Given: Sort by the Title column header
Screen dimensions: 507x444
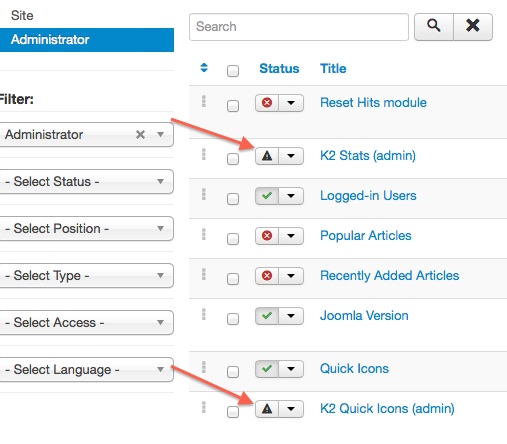Looking at the screenshot, I should tap(333, 68).
